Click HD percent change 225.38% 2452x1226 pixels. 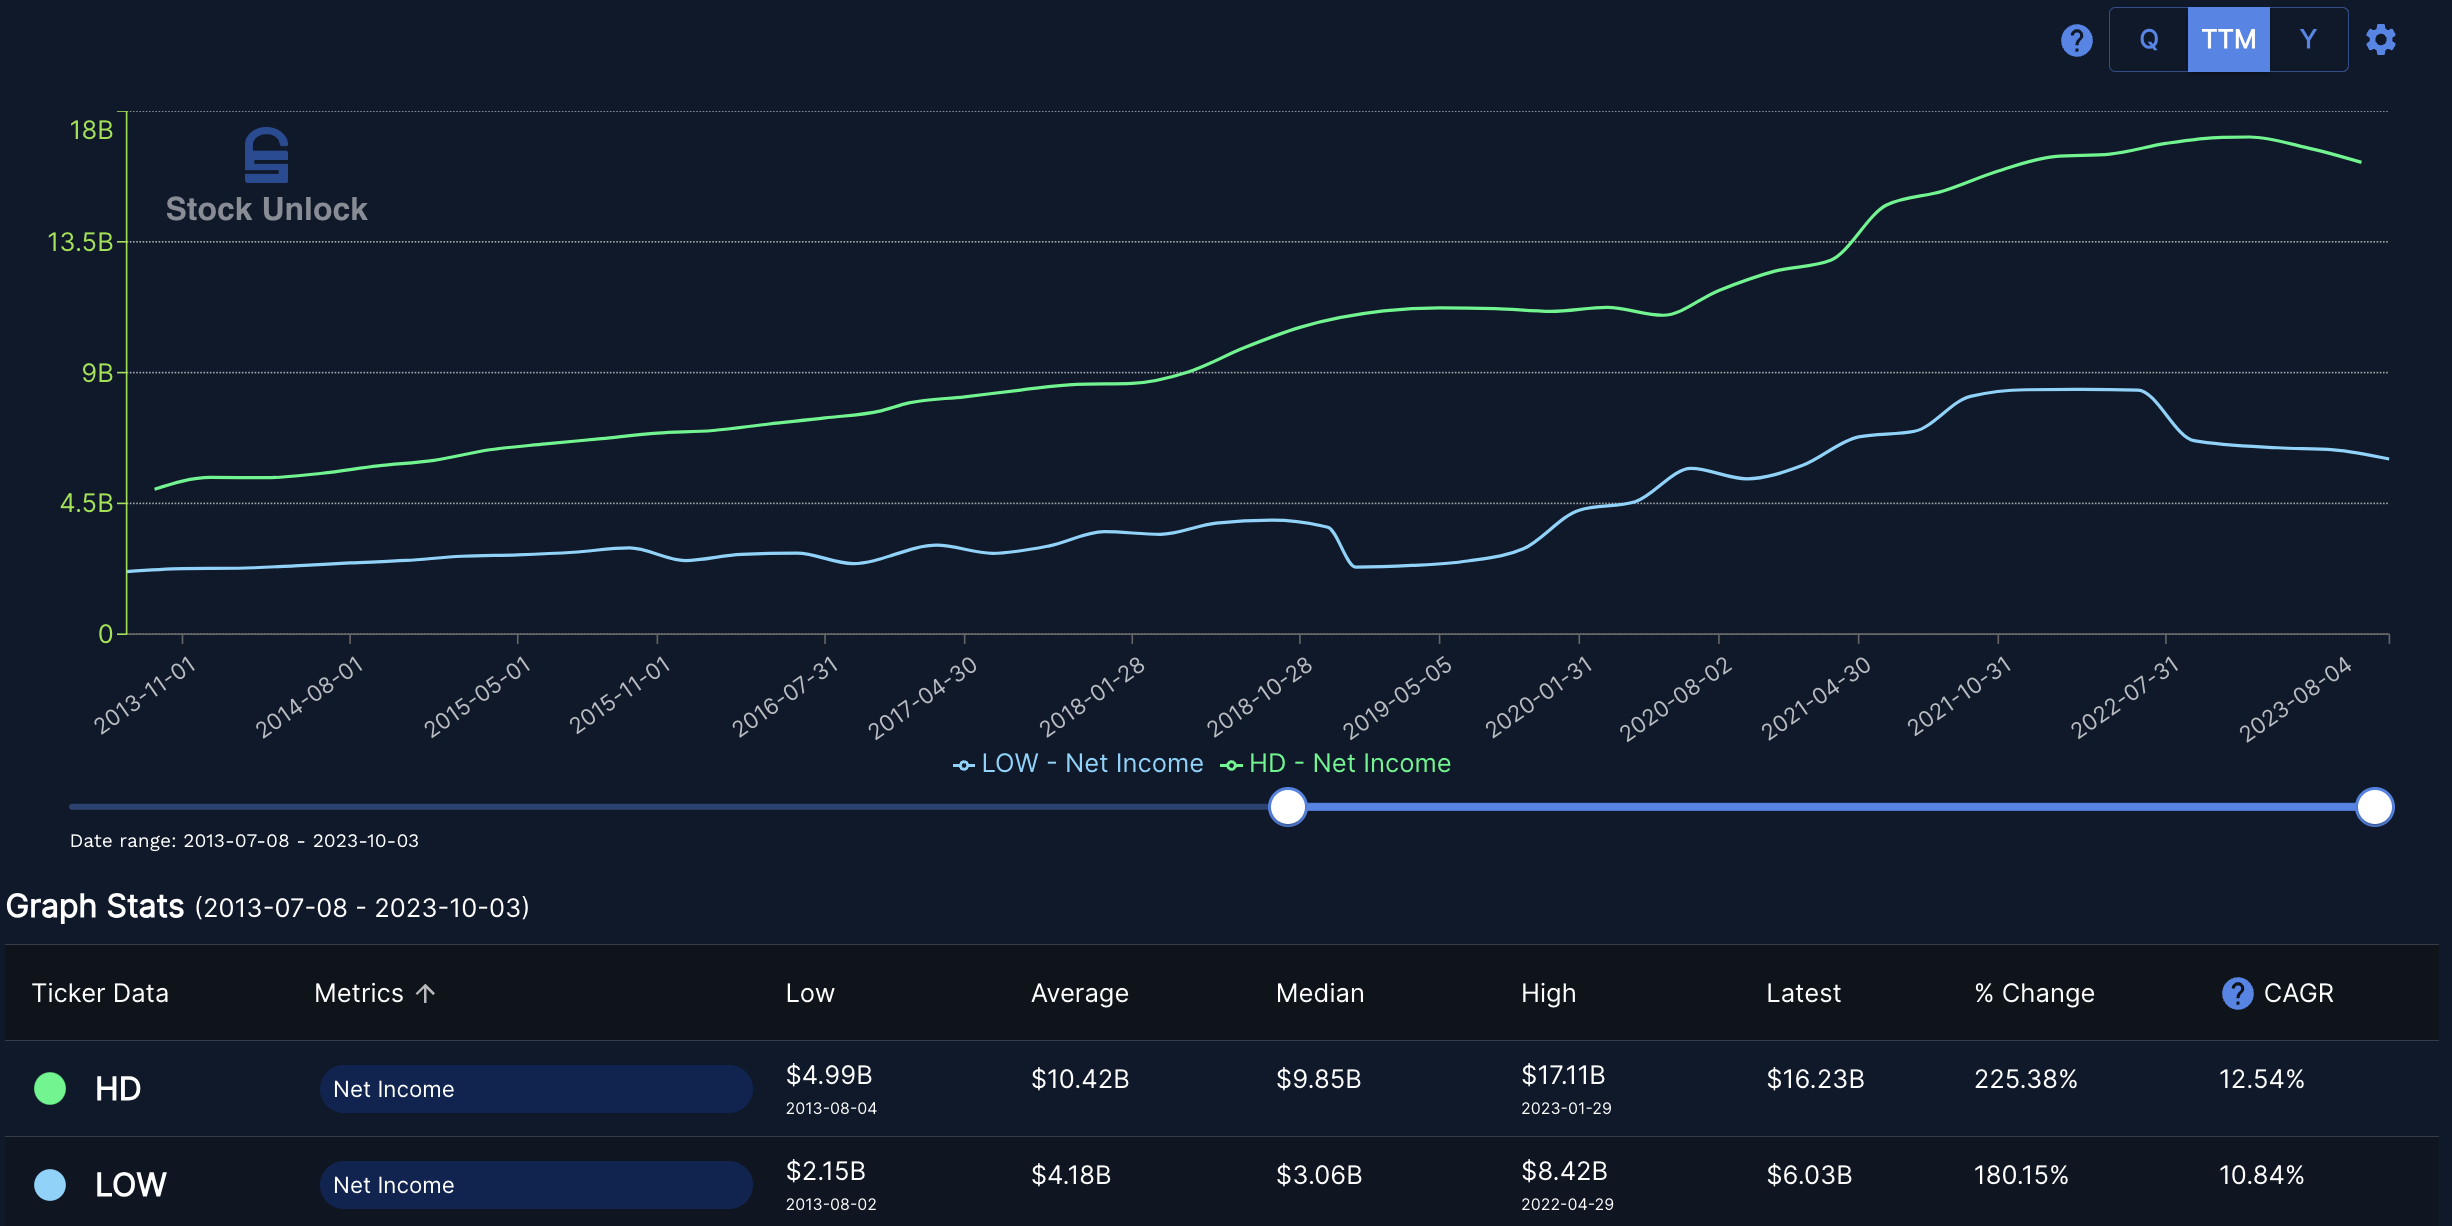[2026, 1079]
